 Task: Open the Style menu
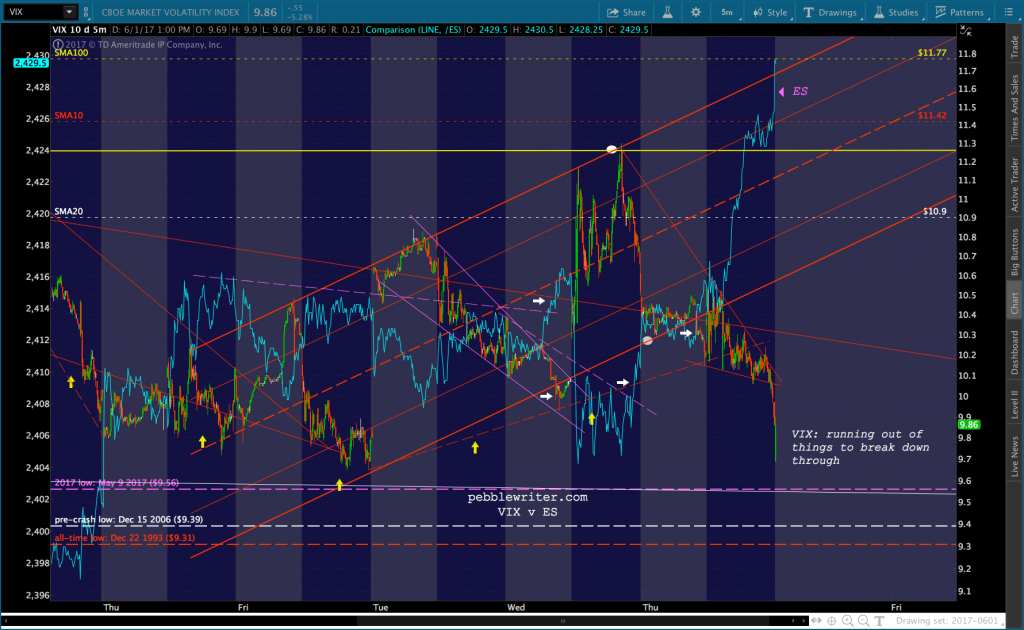(x=770, y=12)
